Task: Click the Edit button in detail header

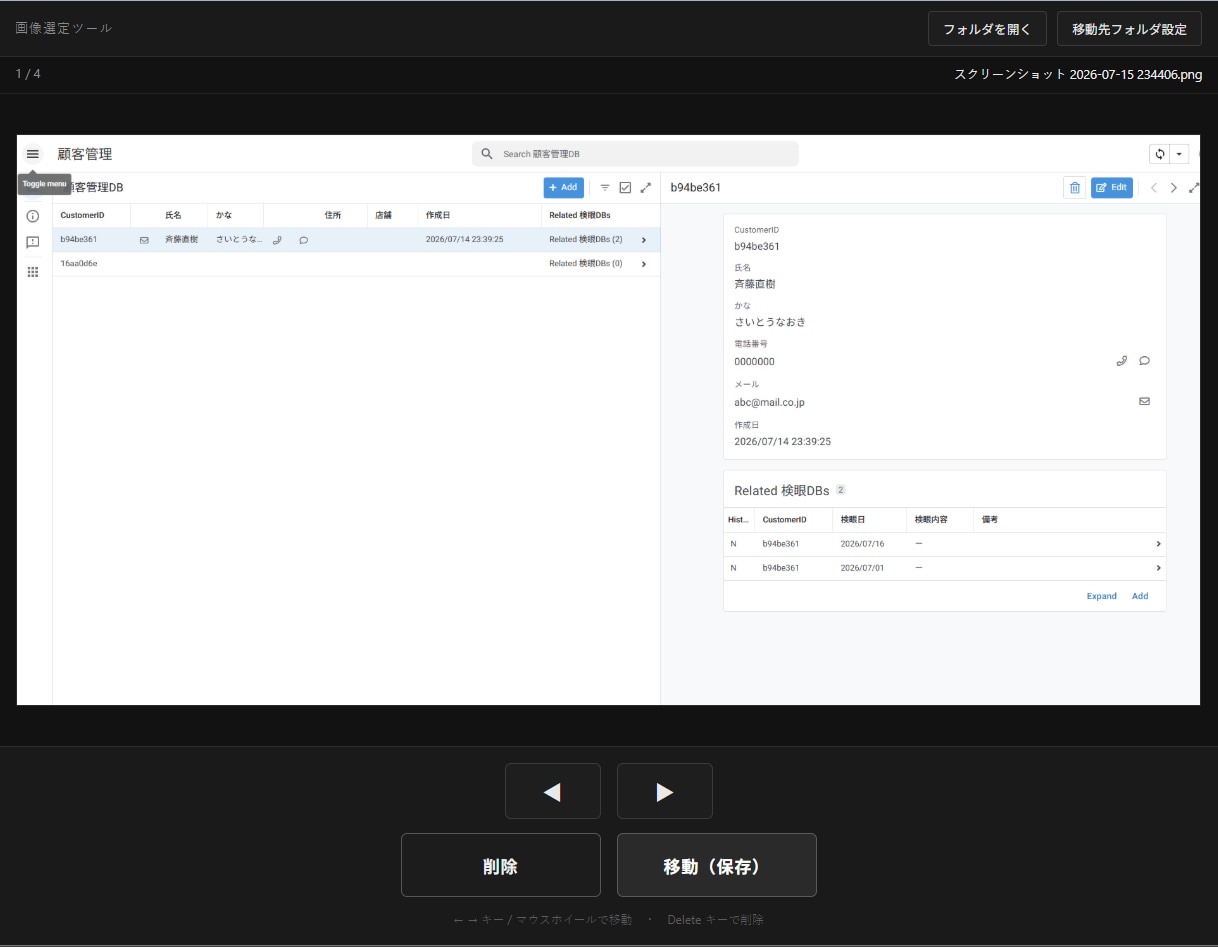Action: pyautogui.click(x=1112, y=187)
